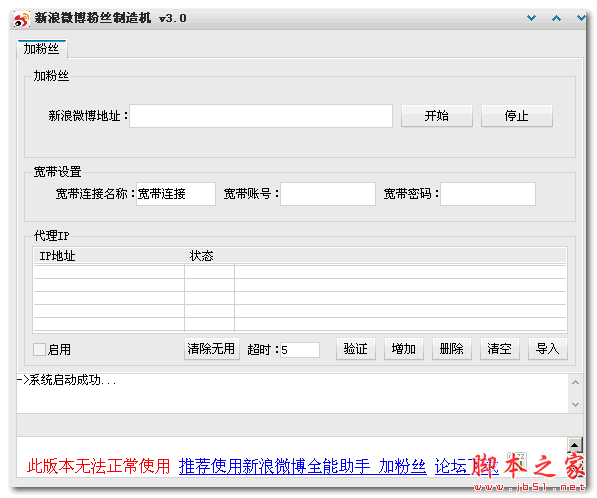
Task: Focus the 新浪微博地址 input field
Action: click(x=261, y=116)
